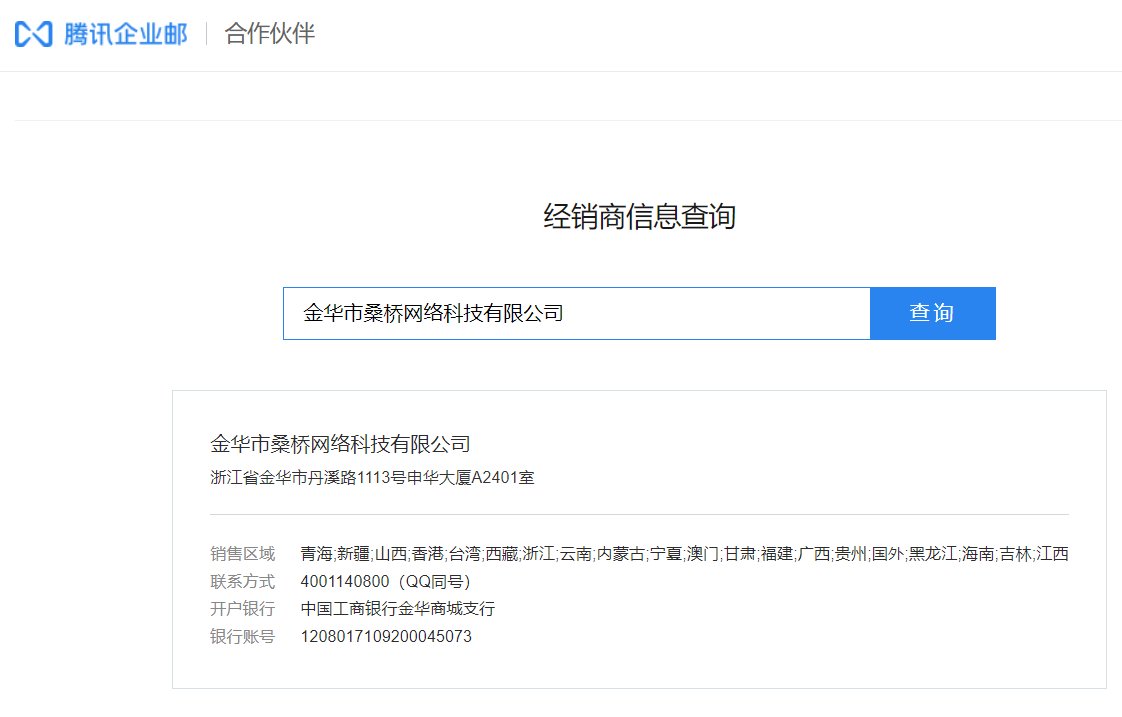Screen dimensions: 1122x717
Task: Select the 银行账号 field label
Action: (x=242, y=636)
